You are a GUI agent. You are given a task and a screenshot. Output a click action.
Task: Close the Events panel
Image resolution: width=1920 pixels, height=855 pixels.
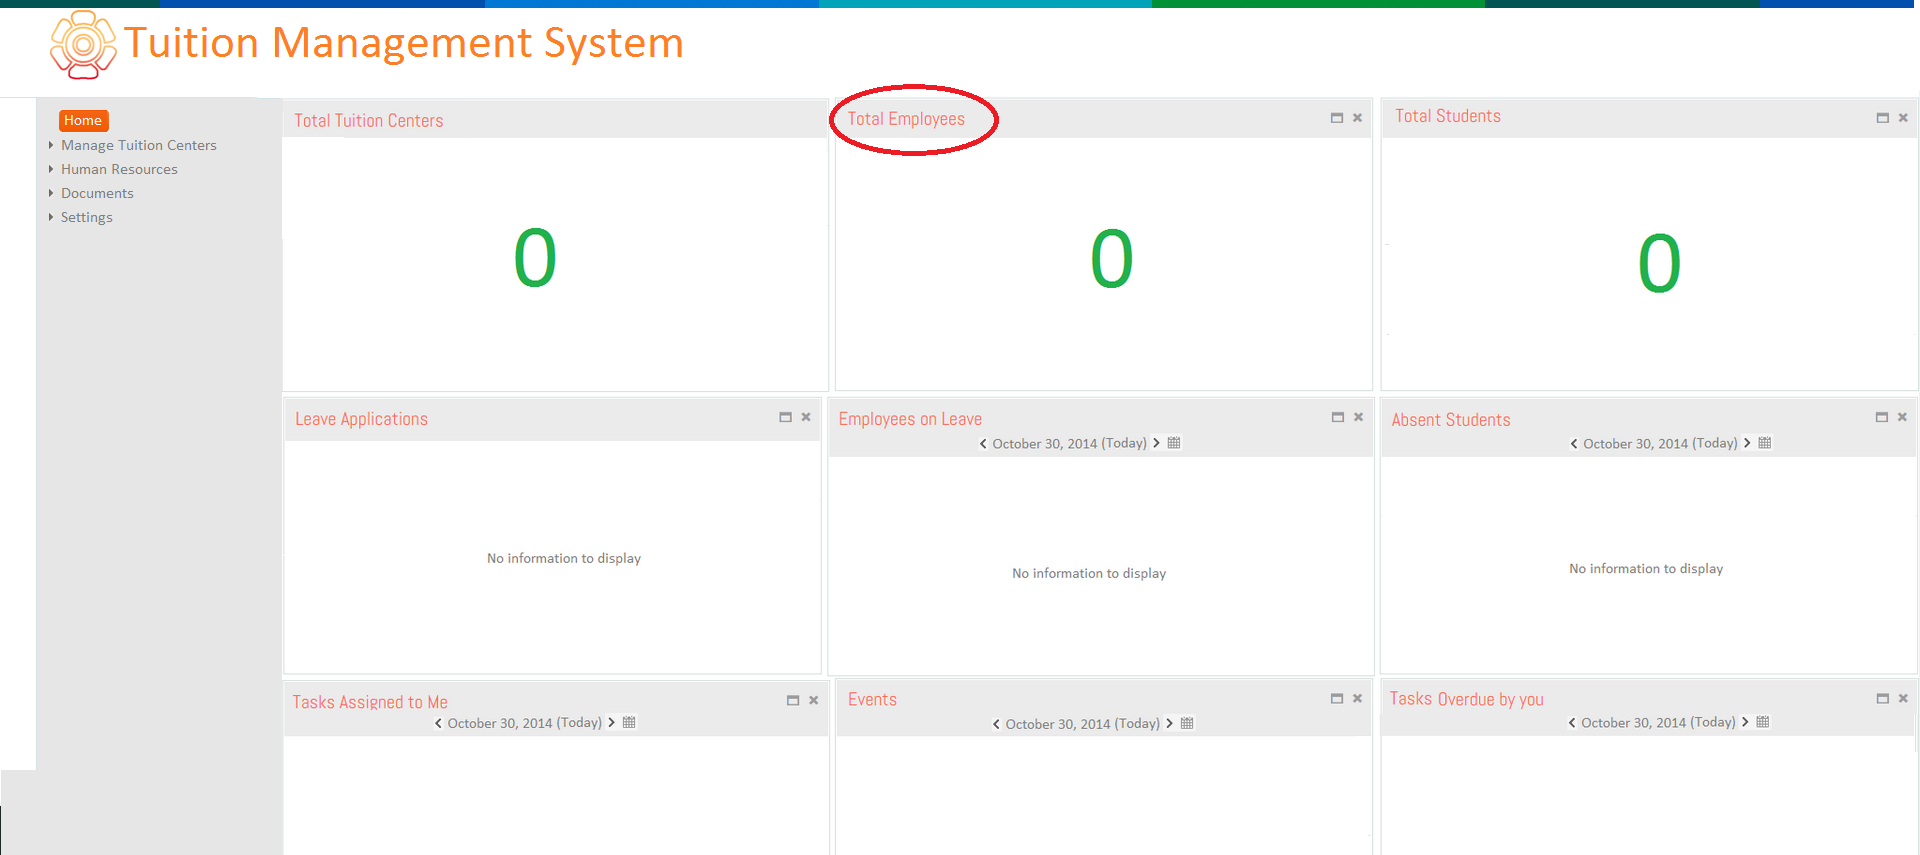(1357, 699)
